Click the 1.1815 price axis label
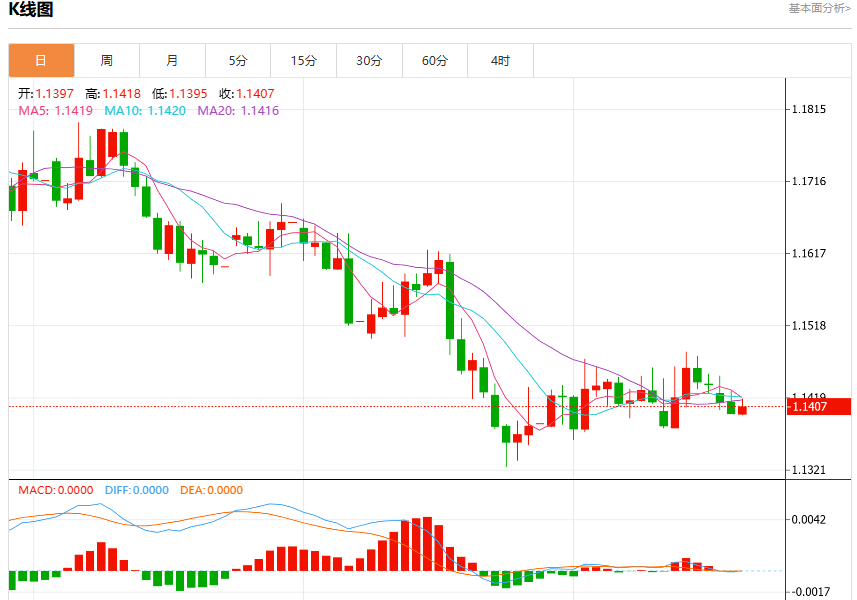Screen dimensions: 857x600 point(809,109)
